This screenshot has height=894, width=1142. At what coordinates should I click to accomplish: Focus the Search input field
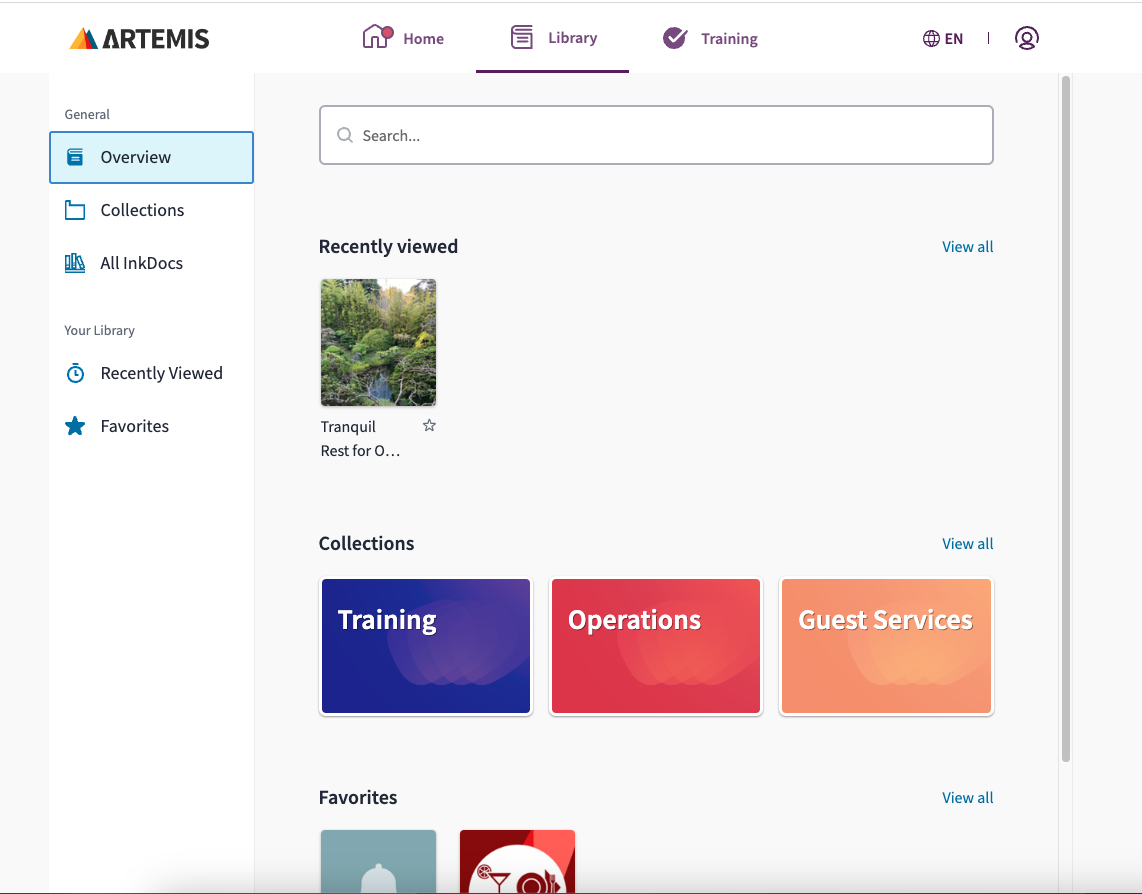[x=656, y=136]
